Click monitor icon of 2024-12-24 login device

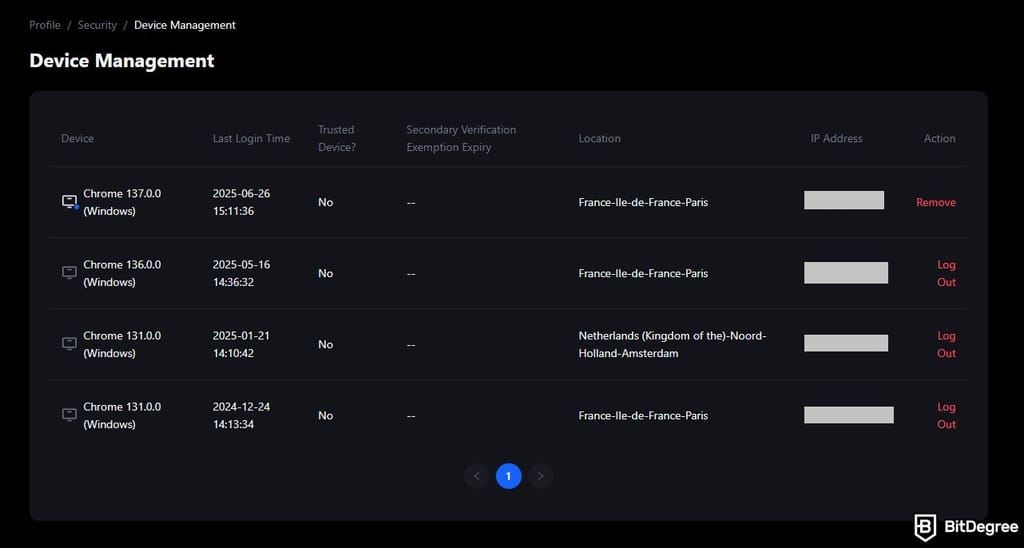(x=69, y=415)
